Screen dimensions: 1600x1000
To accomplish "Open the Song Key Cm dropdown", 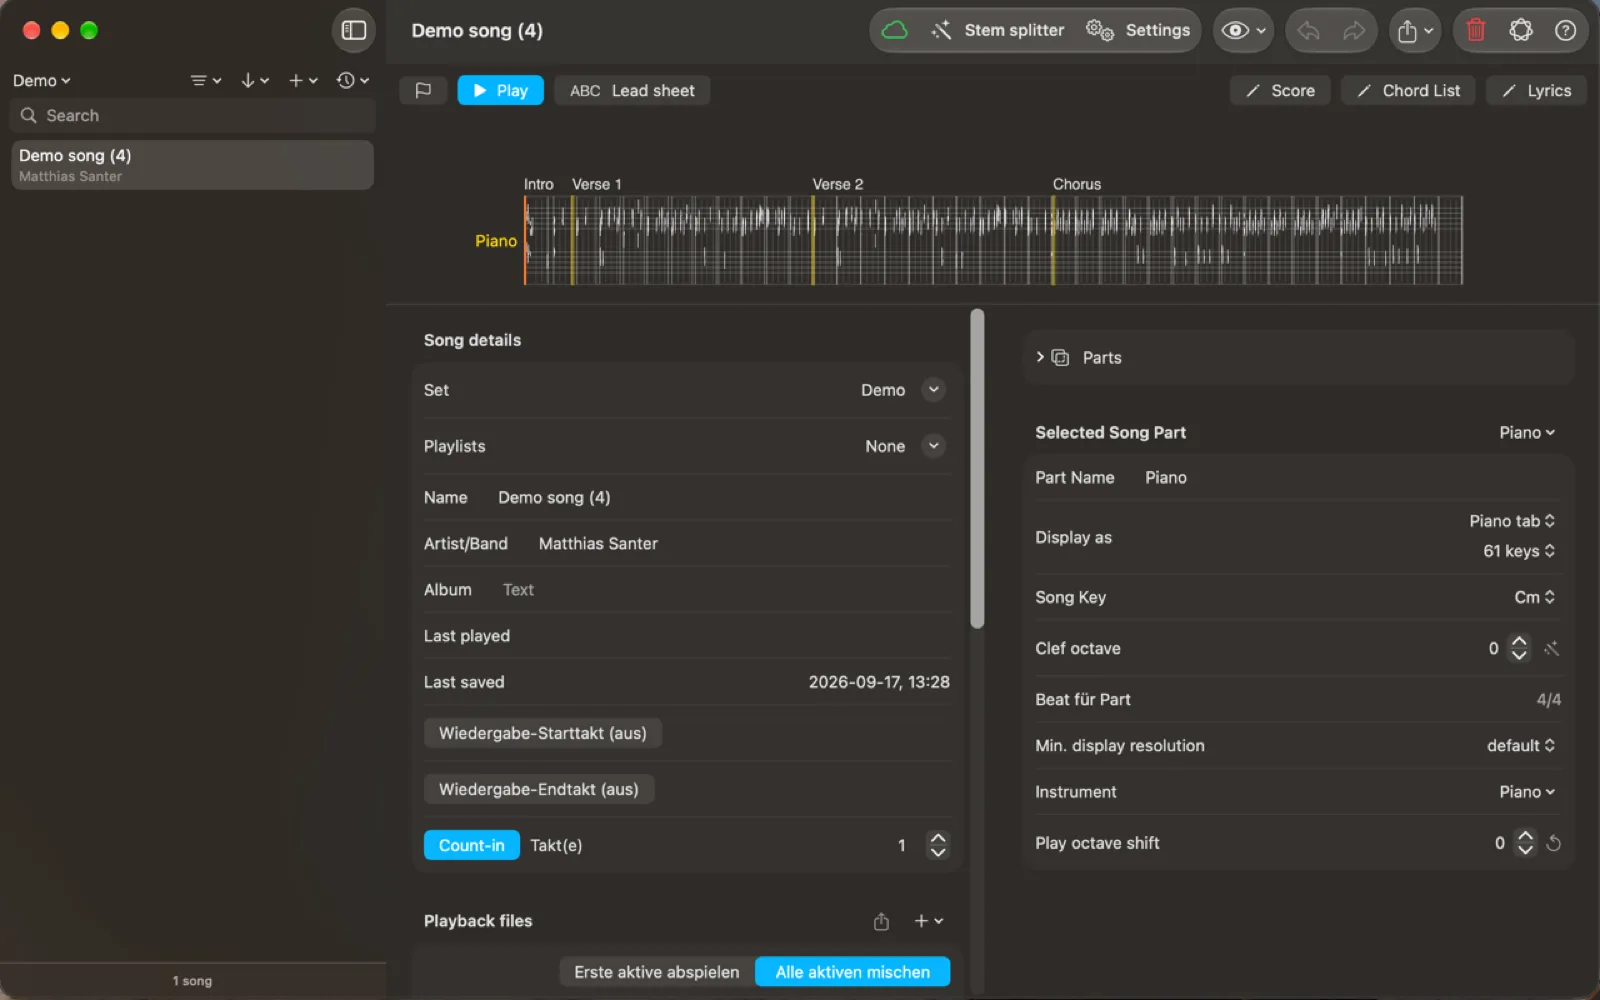I will click(x=1535, y=597).
